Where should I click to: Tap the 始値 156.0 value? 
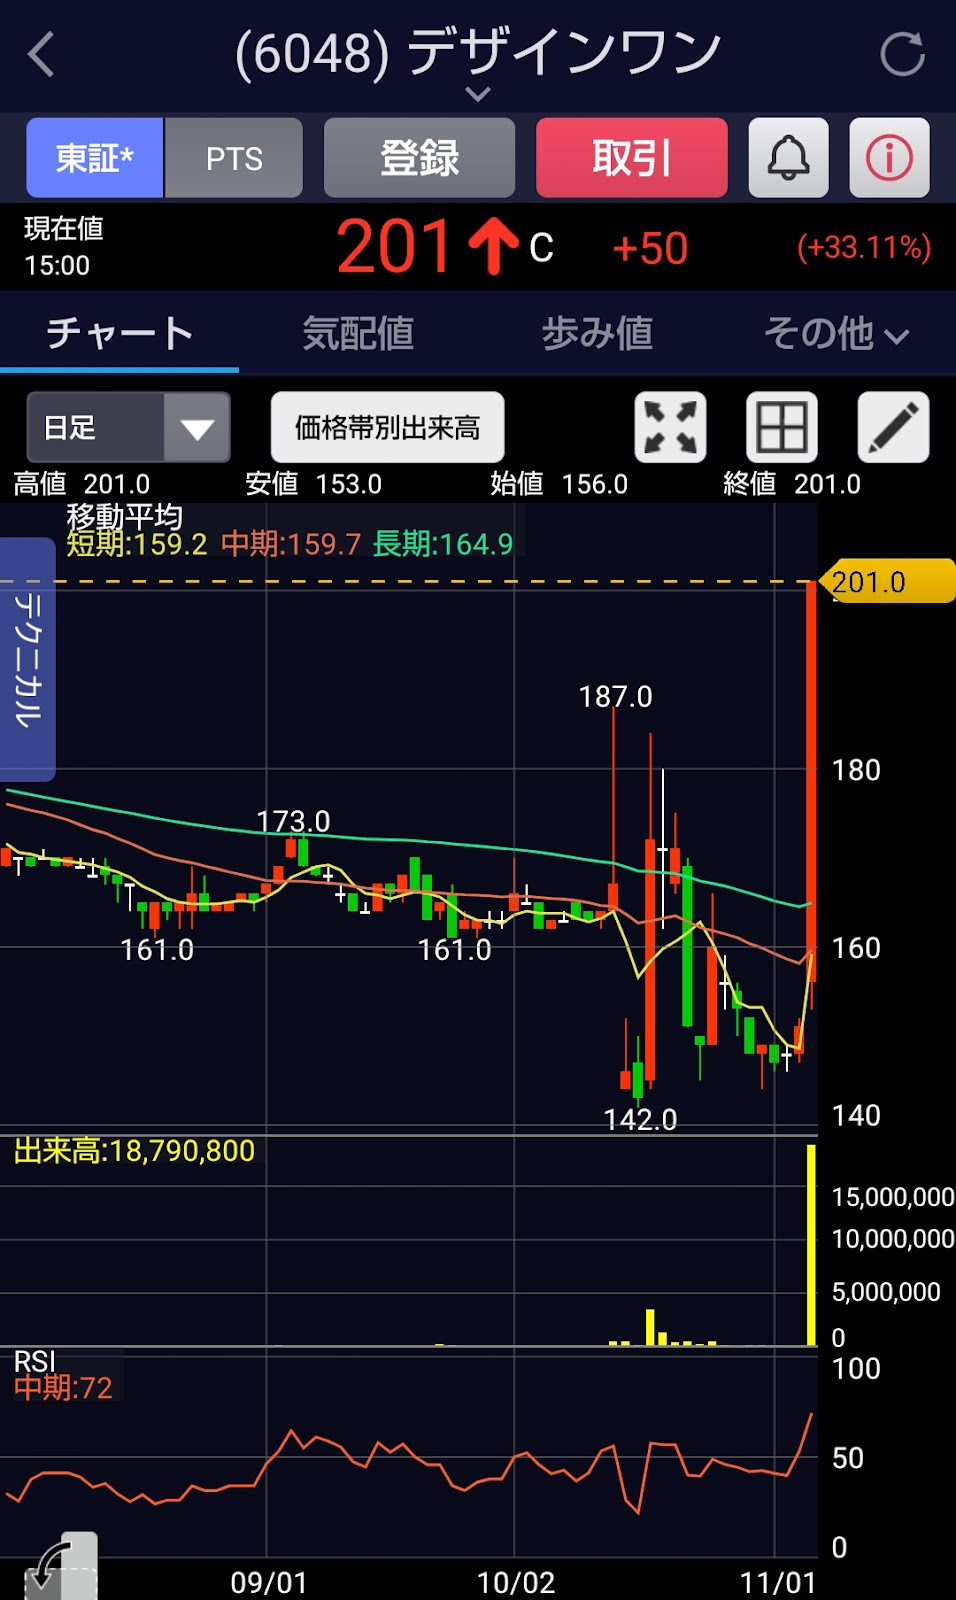[x=559, y=484]
